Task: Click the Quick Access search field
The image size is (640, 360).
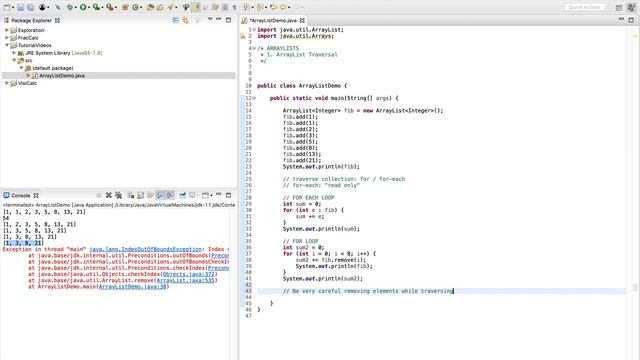Action: pos(584,7)
